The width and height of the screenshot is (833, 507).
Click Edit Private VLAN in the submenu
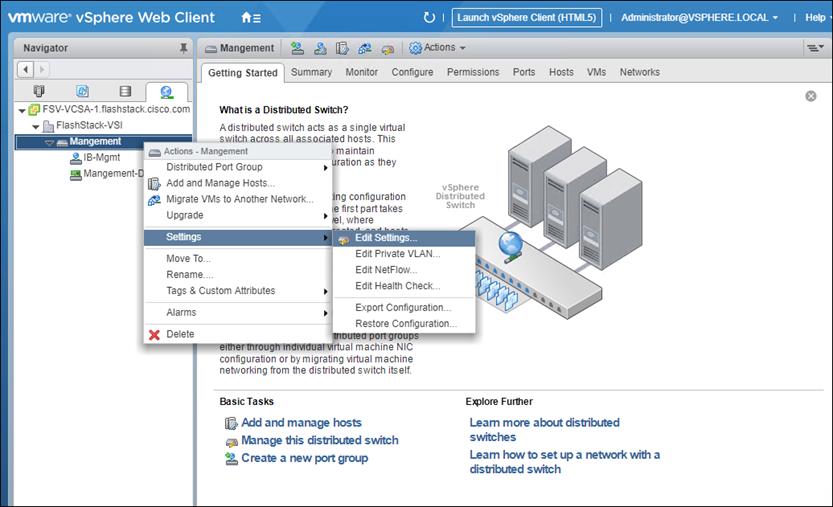click(x=404, y=254)
